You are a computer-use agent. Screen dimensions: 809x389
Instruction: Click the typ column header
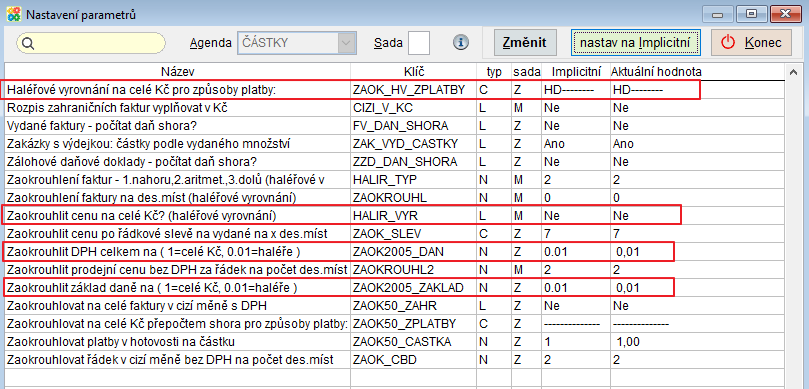click(x=494, y=71)
